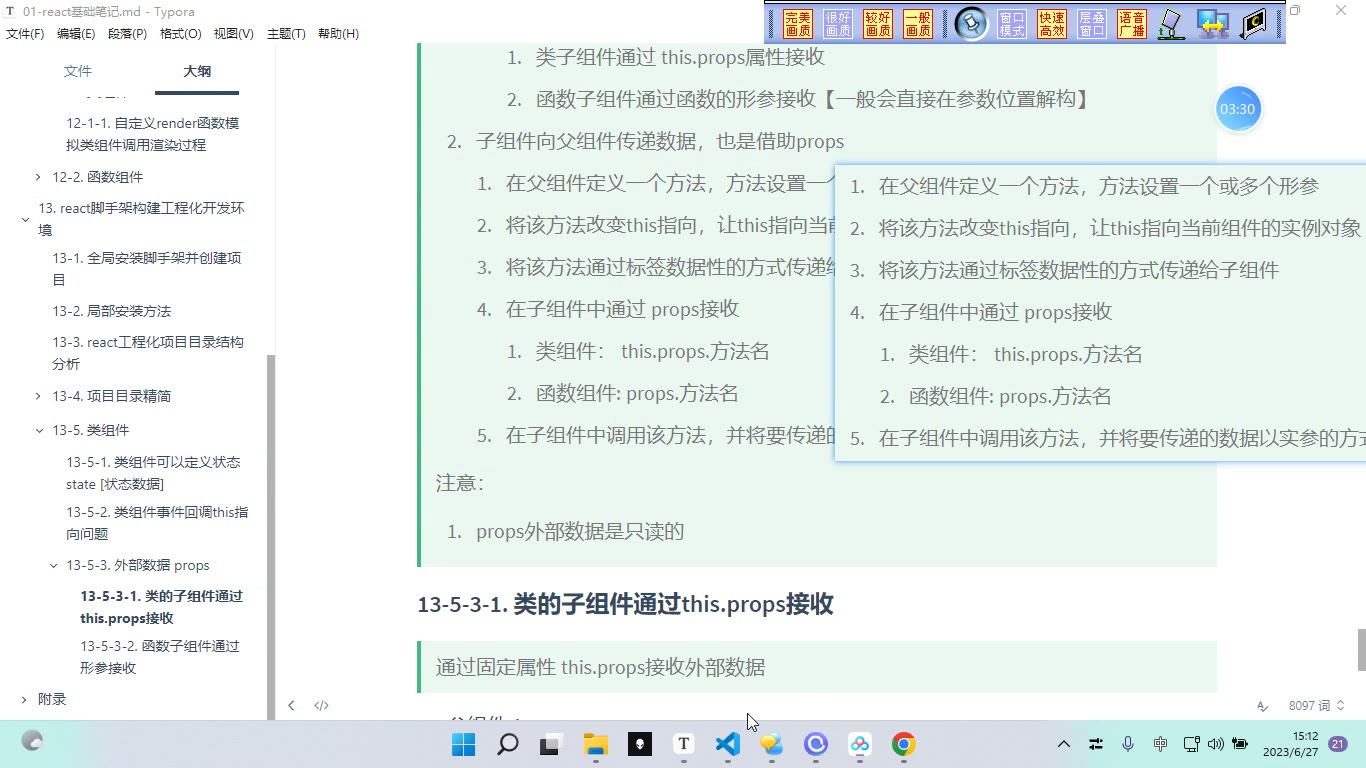This screenshot has width=1366, height=768.
Task: Open the 段落(P) menu
Action: click(x=127, y=34)
